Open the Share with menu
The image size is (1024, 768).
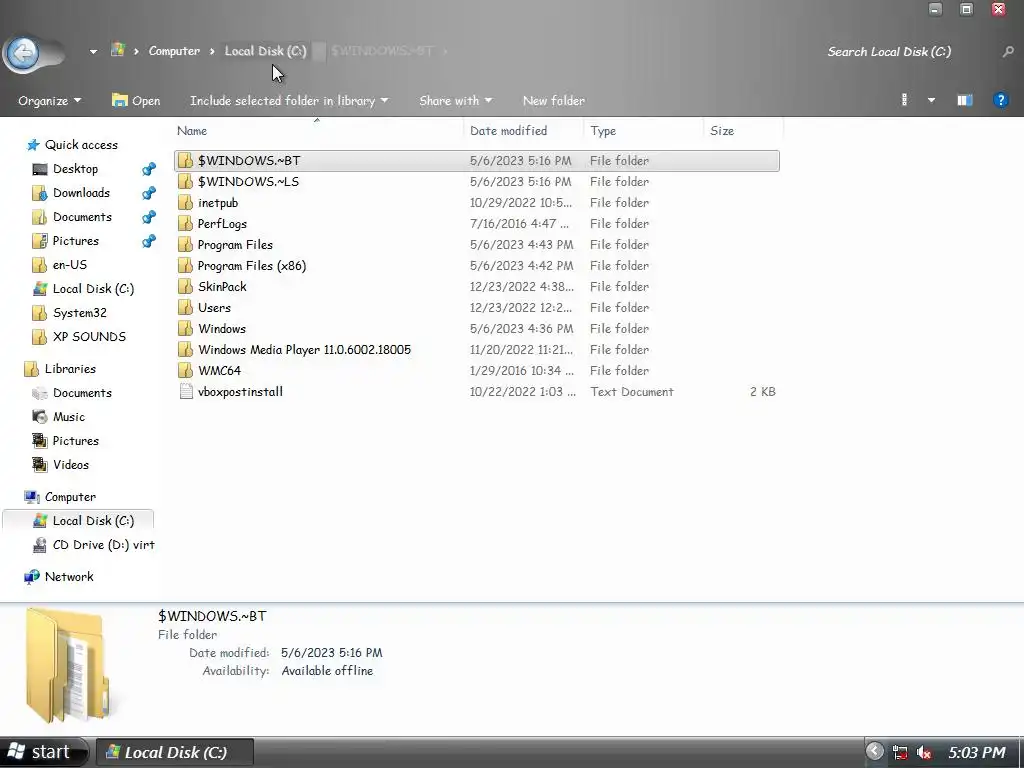pyautogui.click(x=455, y=101)
